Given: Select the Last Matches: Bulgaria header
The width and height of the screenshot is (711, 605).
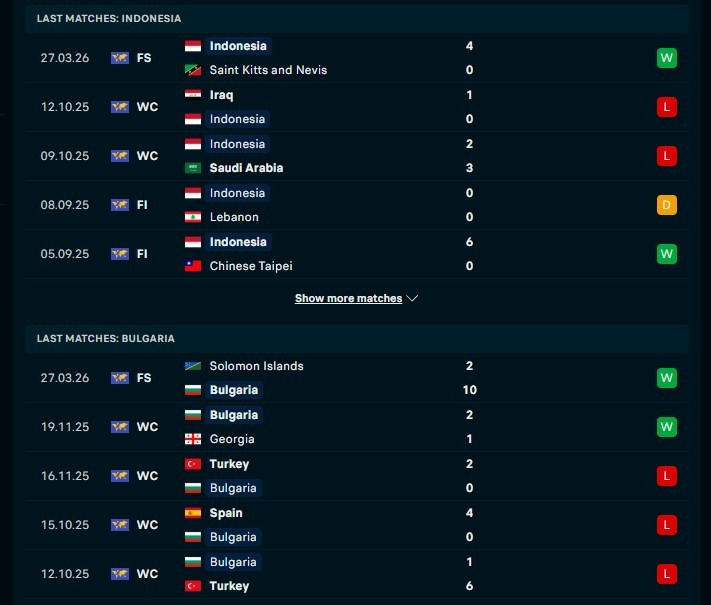Looking at the screenshot, I should (106, 339).
